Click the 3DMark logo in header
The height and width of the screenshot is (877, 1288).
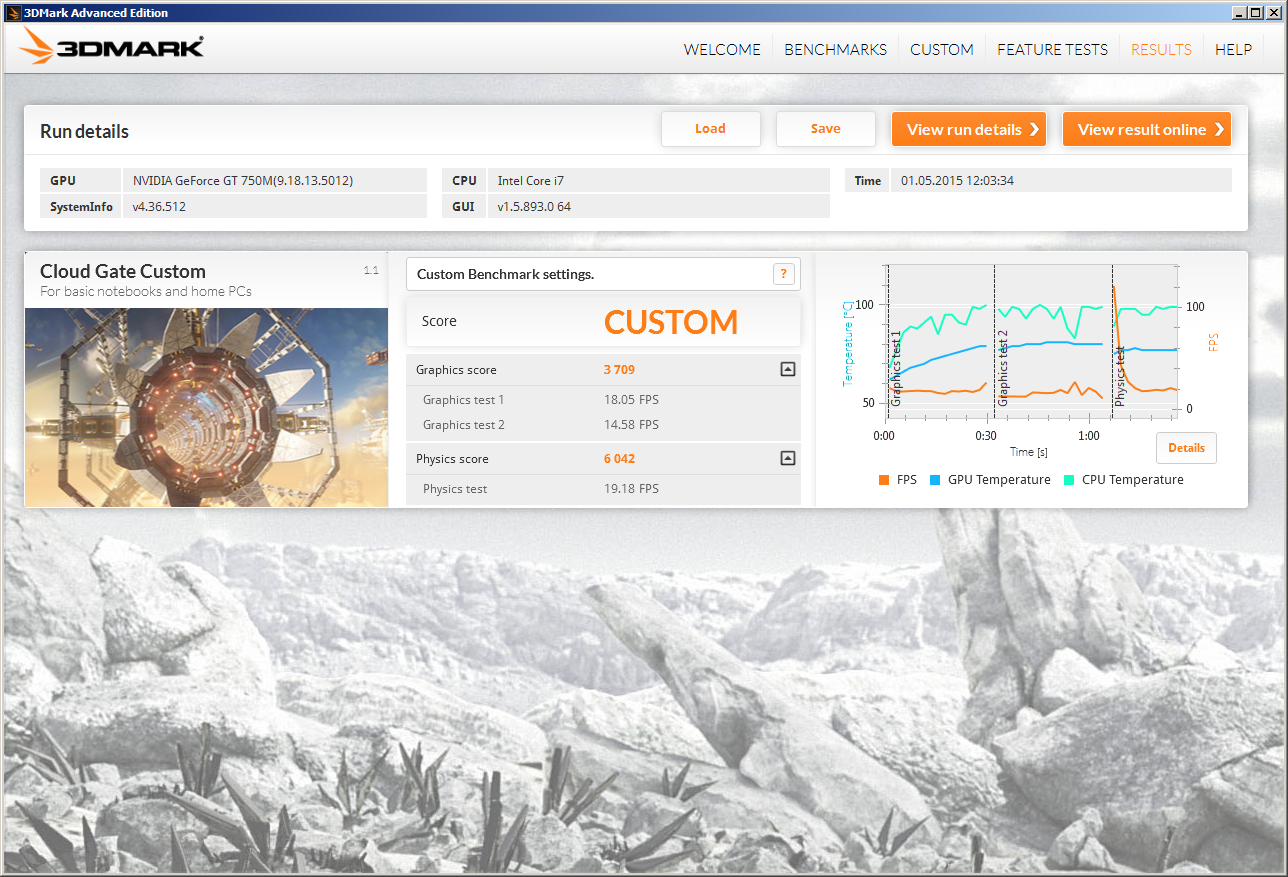[112, 46]
